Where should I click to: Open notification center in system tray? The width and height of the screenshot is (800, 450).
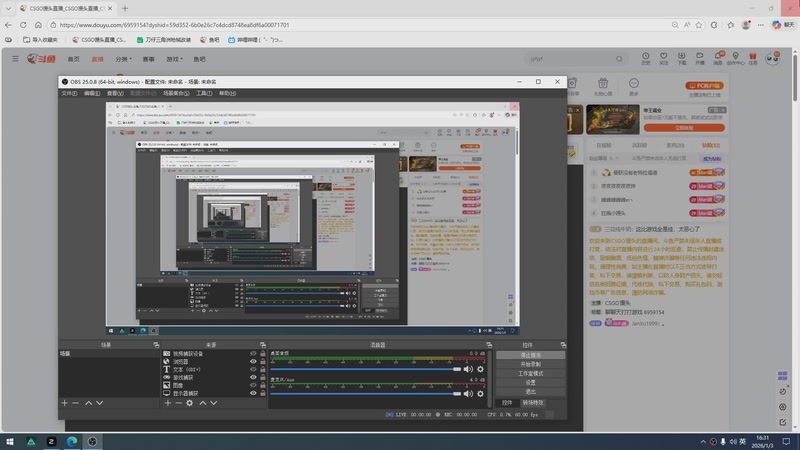pyautogui.click(x=786, y=441)
